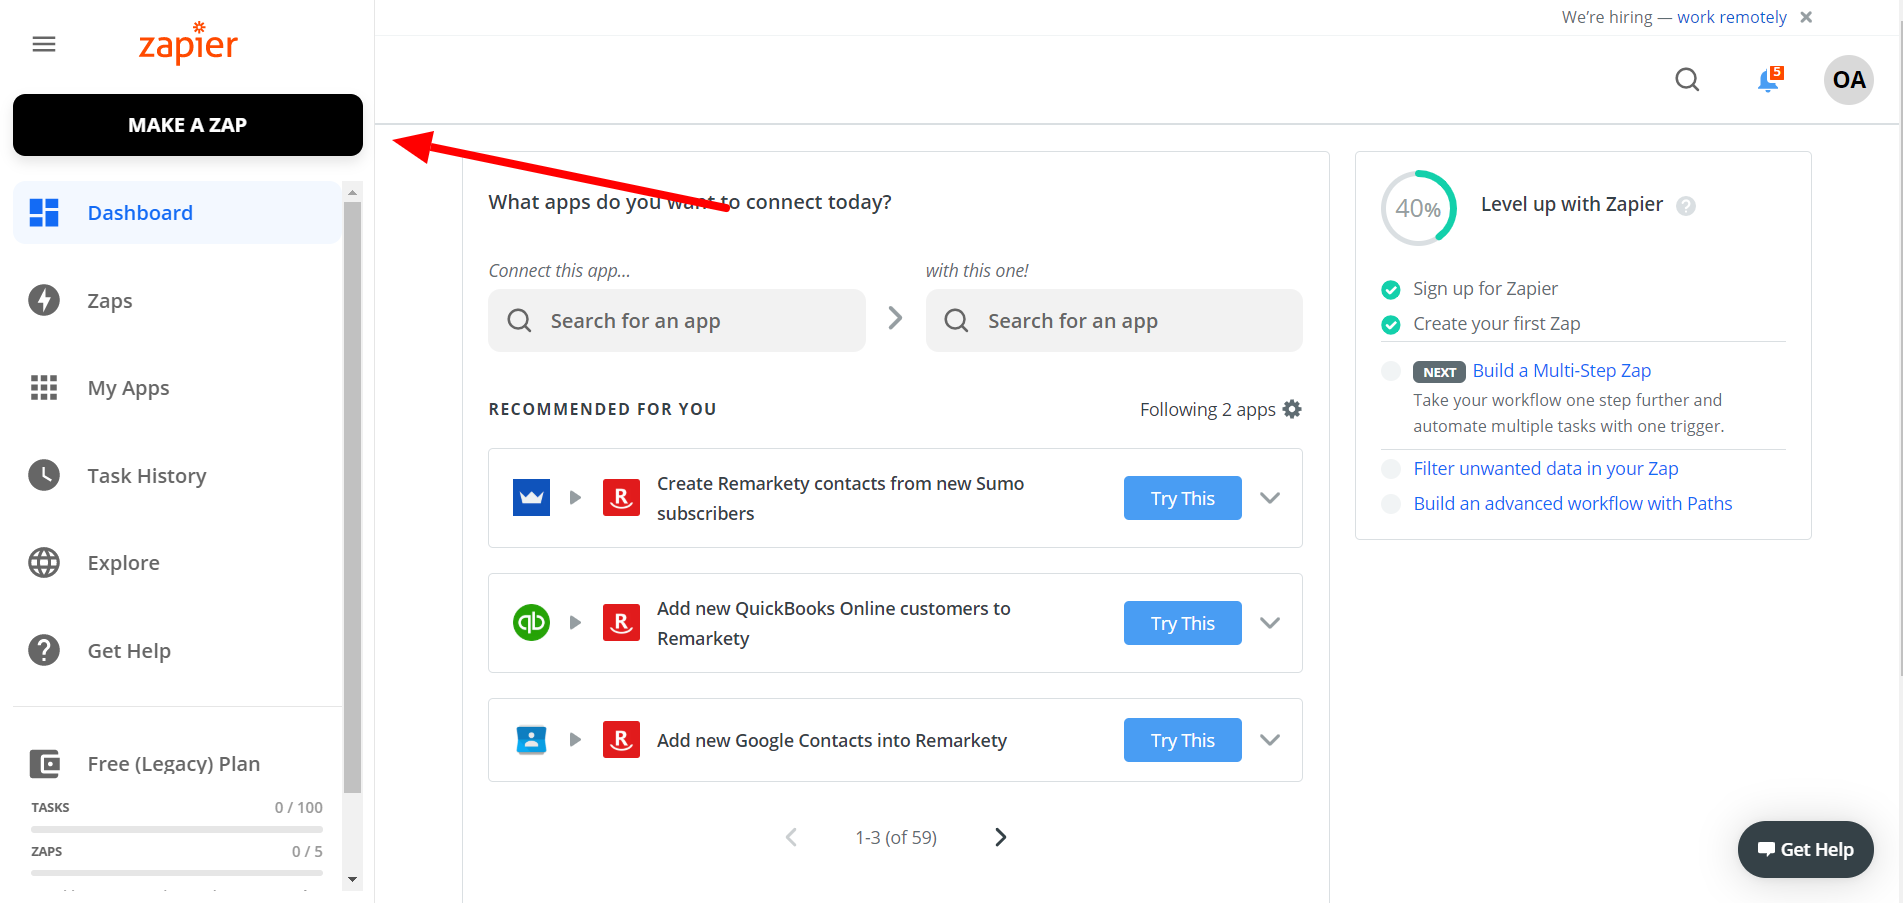Select Explore in the sidebar
Image resolution: width=1903 pixels, height=903 pixels.
pyautogui.click(x=123, y=563)
